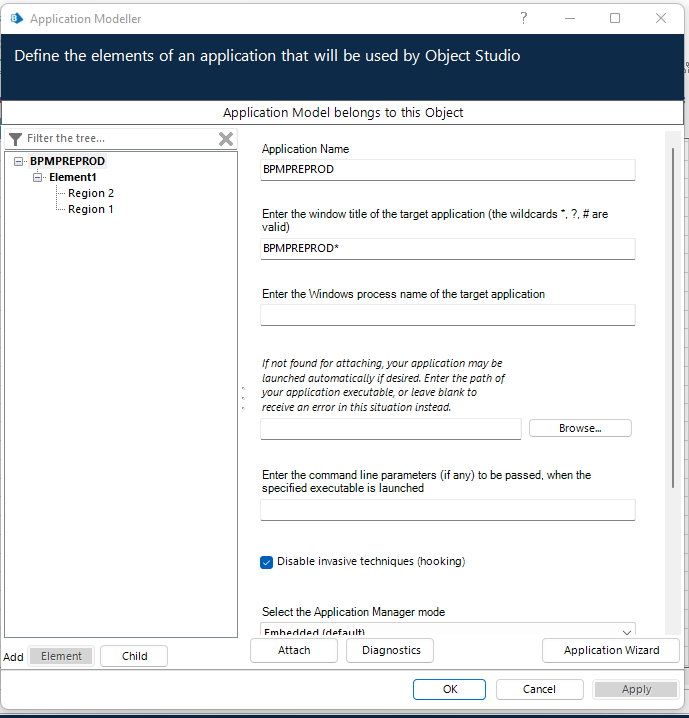Click the Blue Prism app icon in title bar

16,18
